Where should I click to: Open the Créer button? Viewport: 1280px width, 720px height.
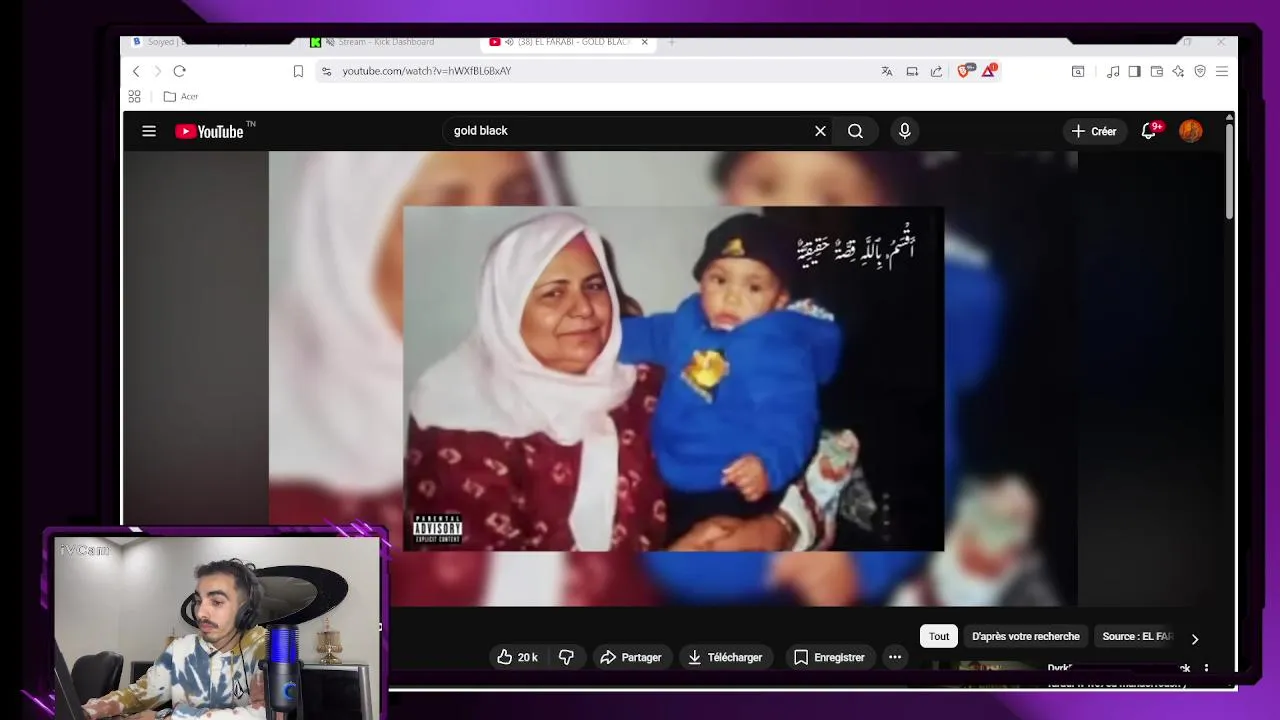(x=1093, y=131)
